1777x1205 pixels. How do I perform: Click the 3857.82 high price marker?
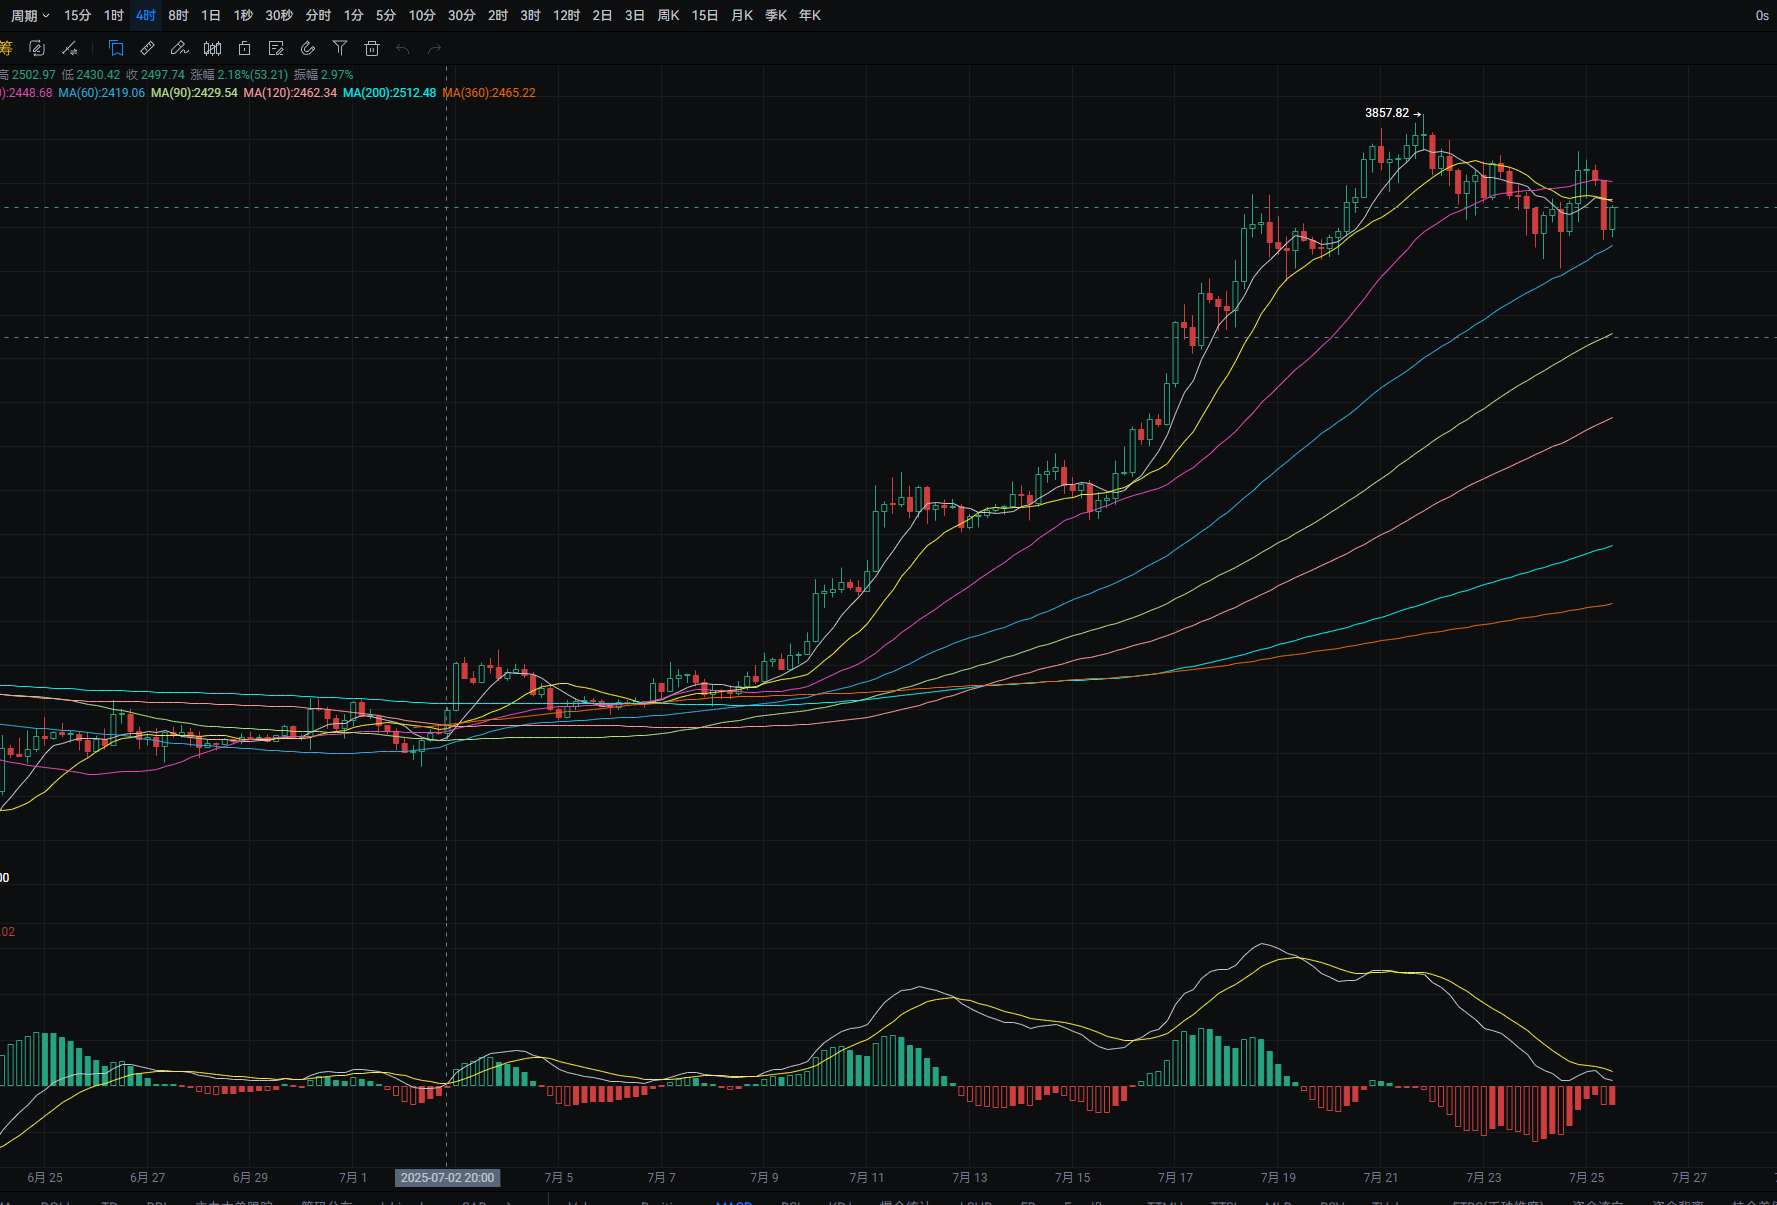click(1387, 113)
